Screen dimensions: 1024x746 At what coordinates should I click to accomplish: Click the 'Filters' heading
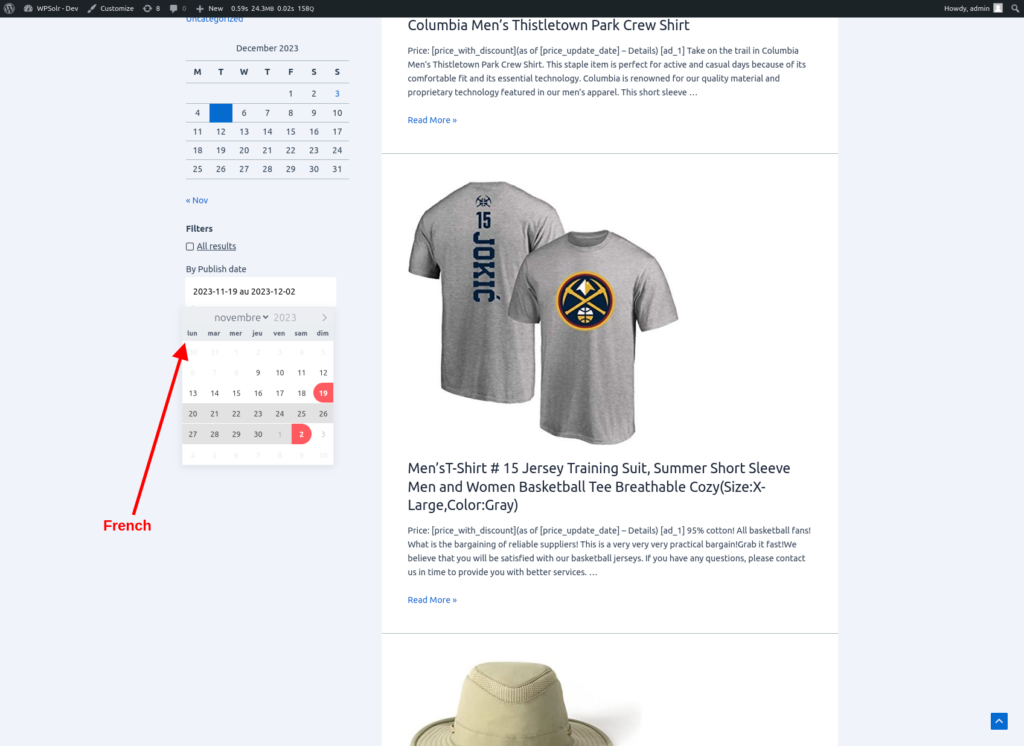pyautogui.click(x=199, y=229)
